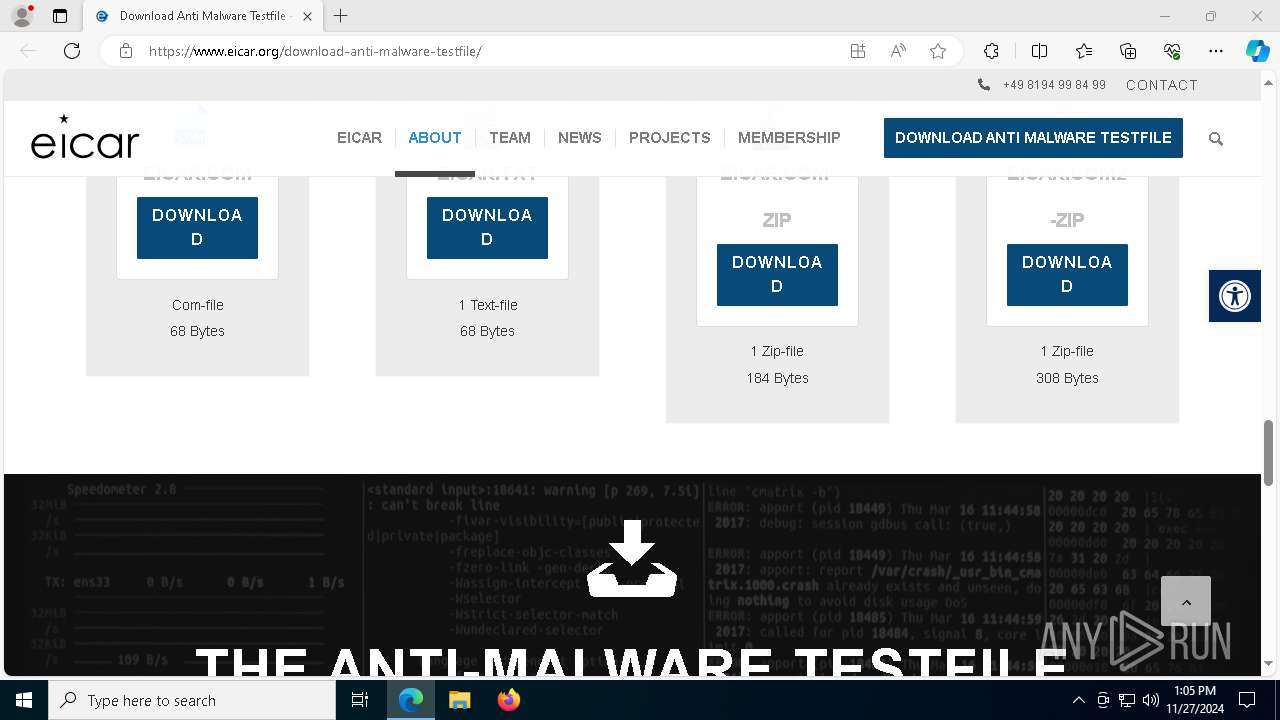Select the "184 Bytes" size text
Image resolution: width=1280 pixels, height=720 pixels.
coord(777,378)
